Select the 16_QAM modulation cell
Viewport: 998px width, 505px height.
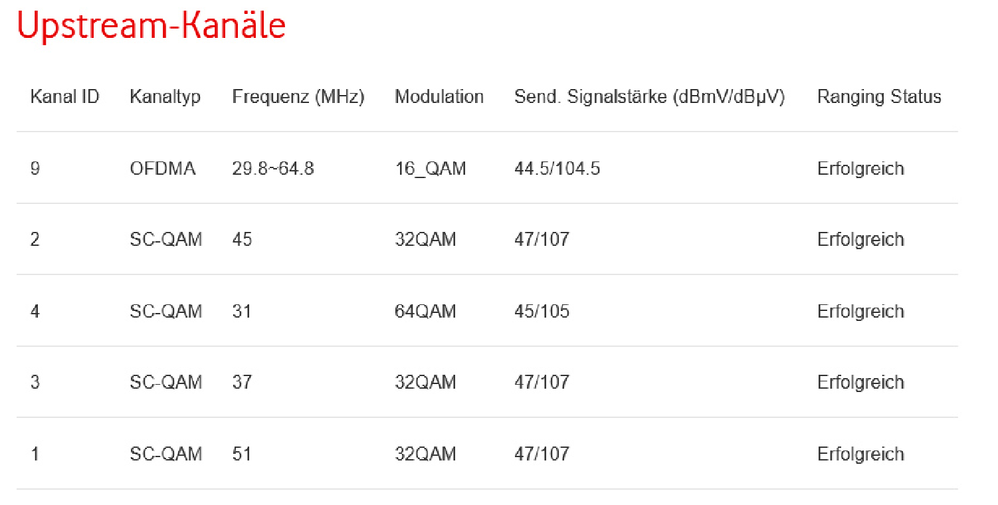click(x=430, y=169)
